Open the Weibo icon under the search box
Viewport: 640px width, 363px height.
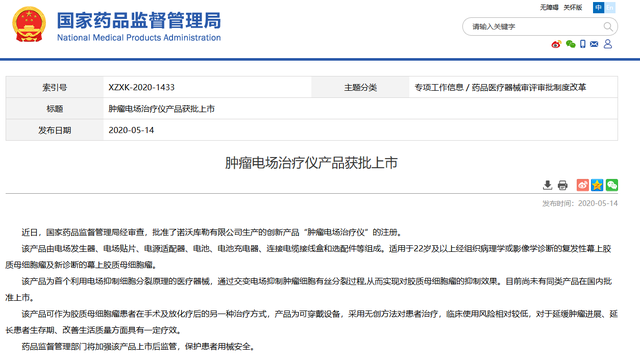(556, 44)
